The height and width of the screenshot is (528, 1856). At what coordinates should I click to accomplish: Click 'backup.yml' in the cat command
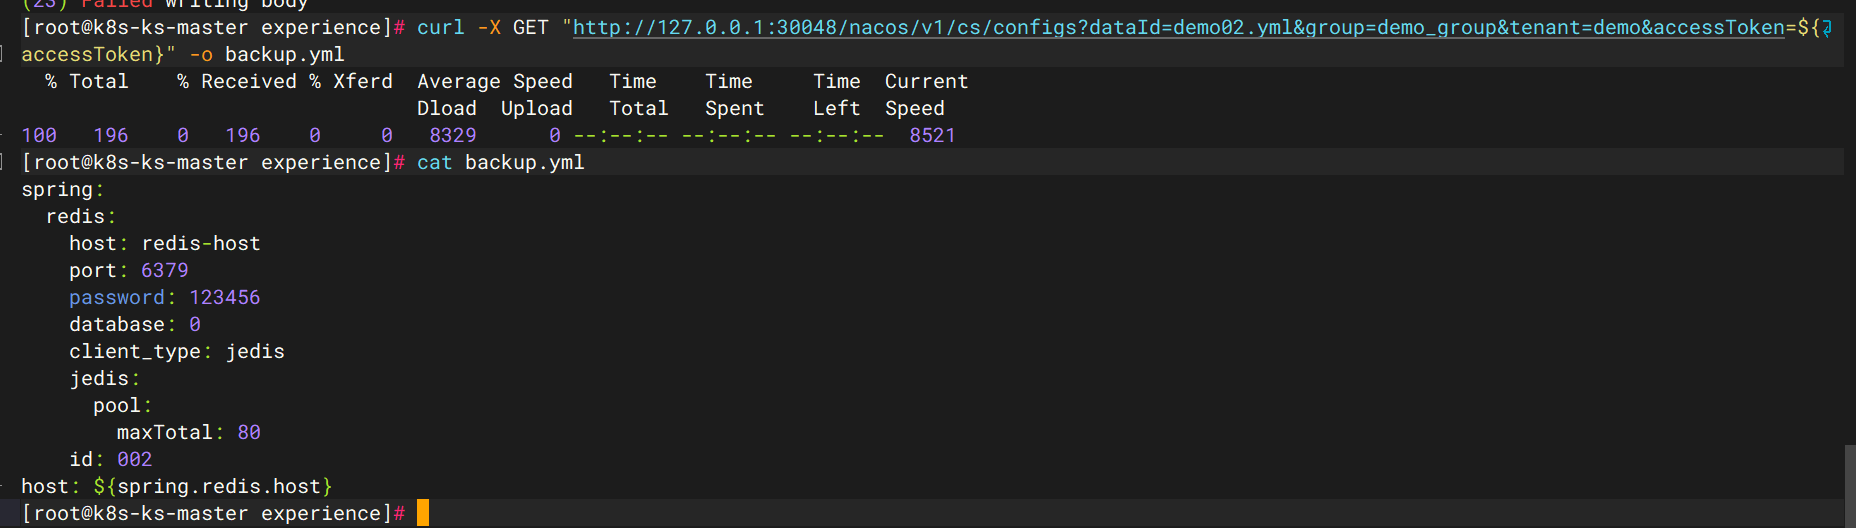(524, 163)
